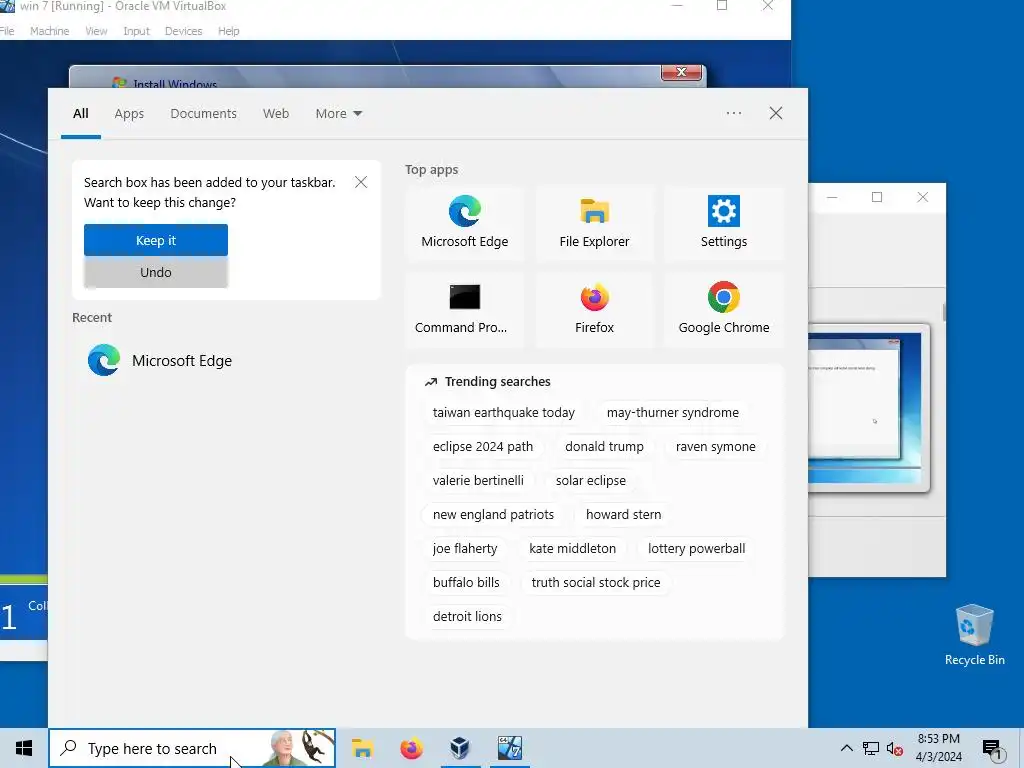Viewport: 1024px width, 768px height.
Task: Click the Undo button
Action: 155,272
